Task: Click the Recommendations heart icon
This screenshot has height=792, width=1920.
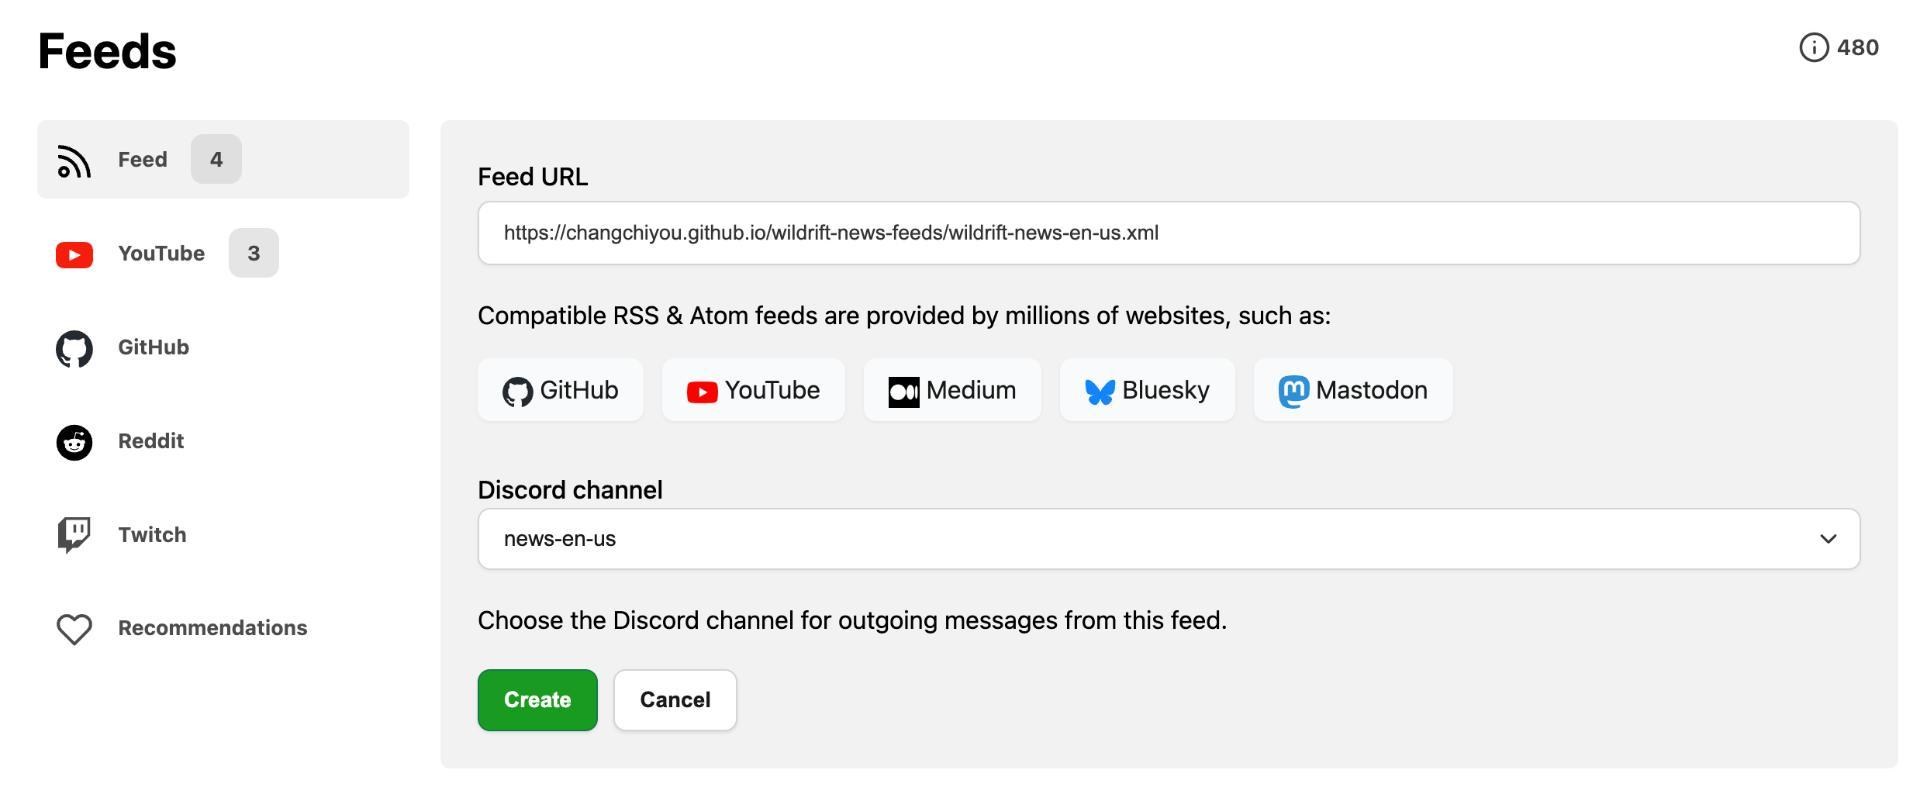Action: click(74, 629)
